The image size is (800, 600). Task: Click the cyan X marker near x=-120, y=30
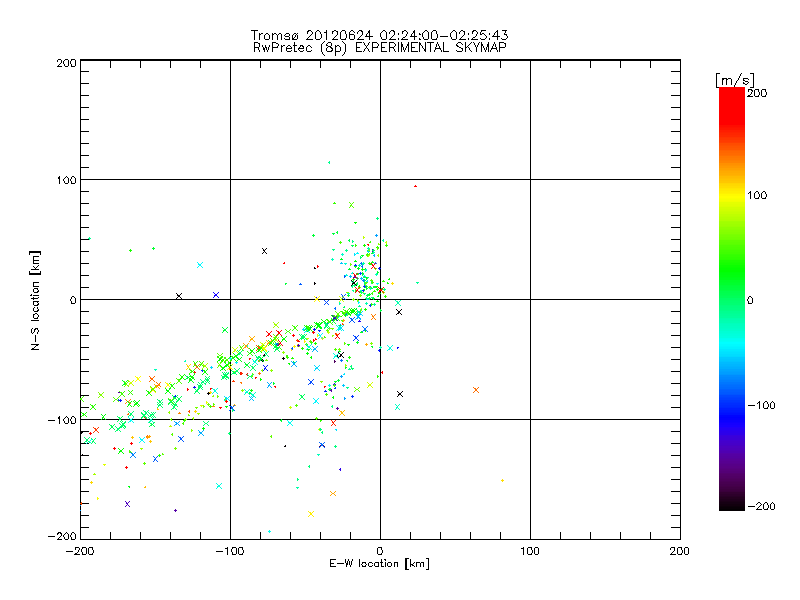(200, 265)
